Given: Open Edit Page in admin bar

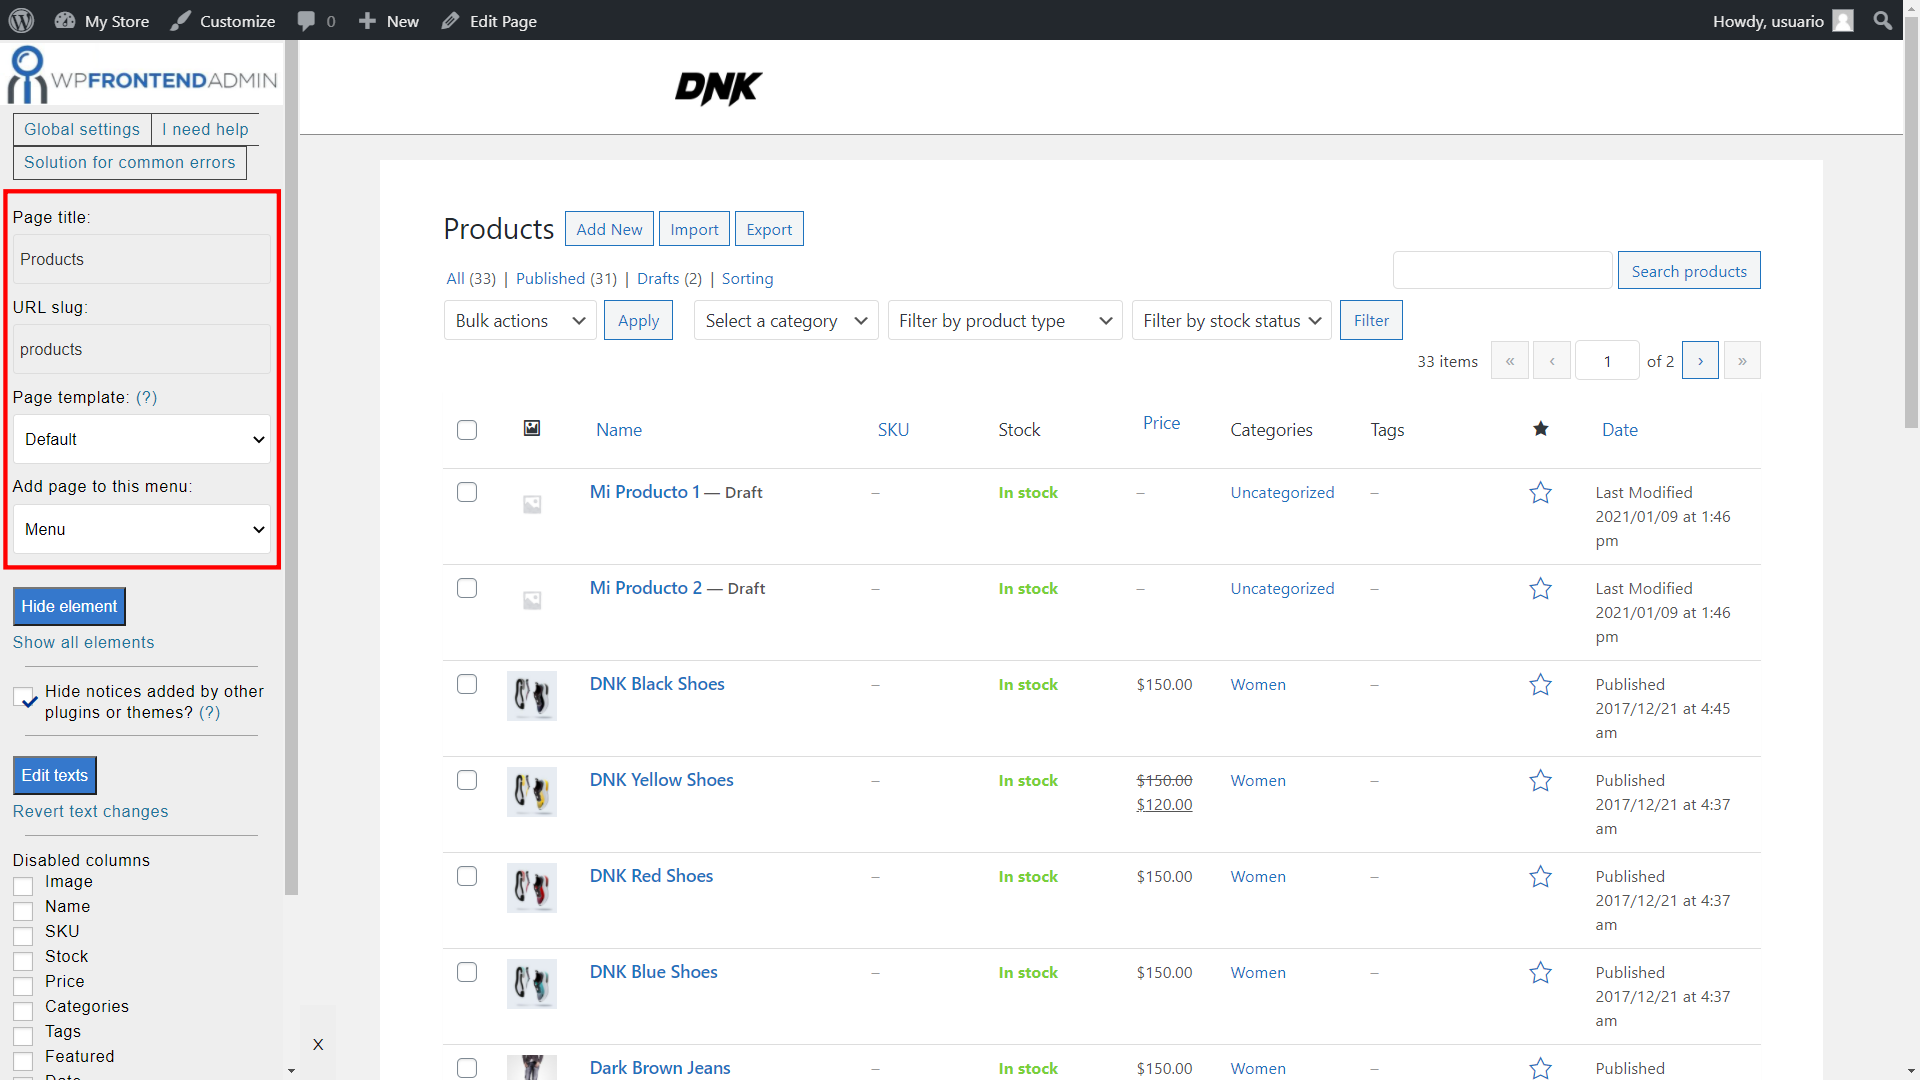Looking at the screenshot, I should coord(489,21).
